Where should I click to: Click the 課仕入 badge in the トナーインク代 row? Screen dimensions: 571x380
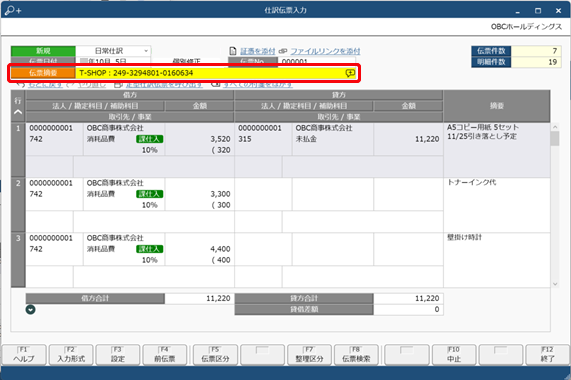click(x=150, y=194)
